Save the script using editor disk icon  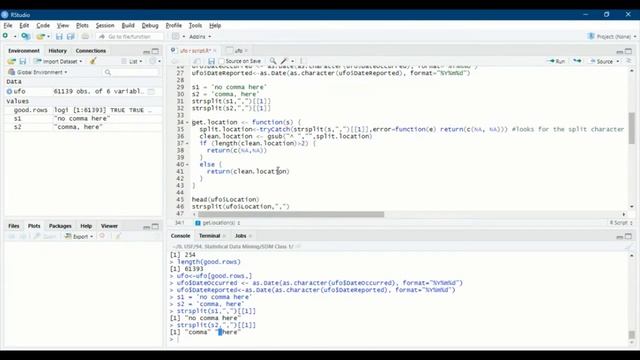(211, 61)
